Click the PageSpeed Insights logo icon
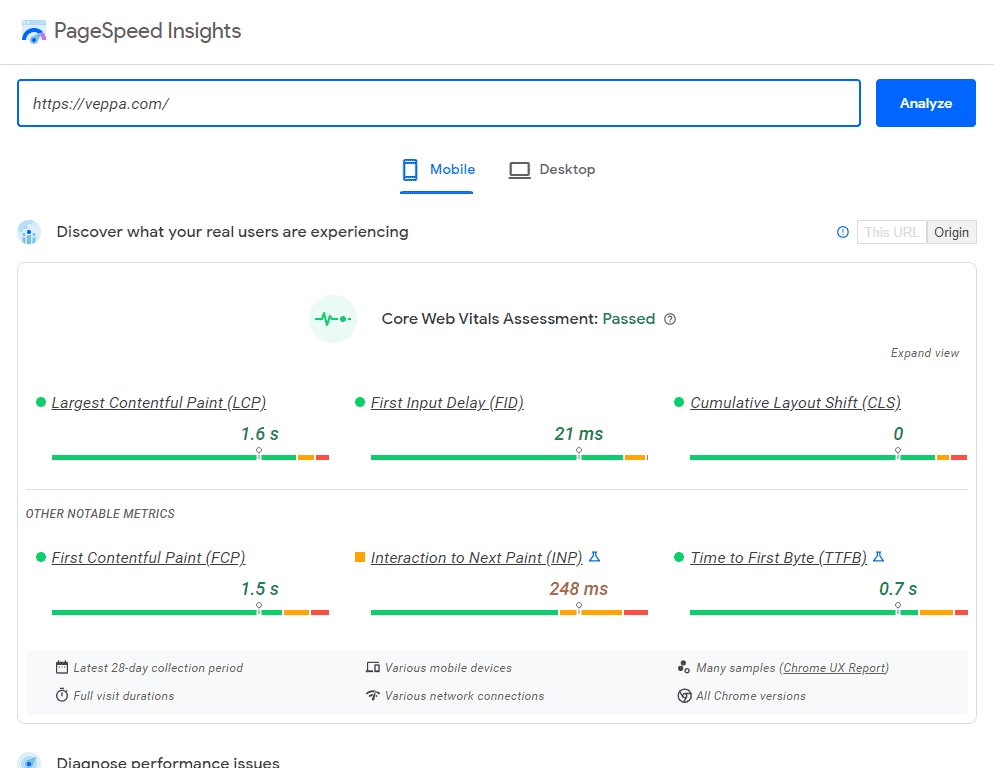 [34, 31]
